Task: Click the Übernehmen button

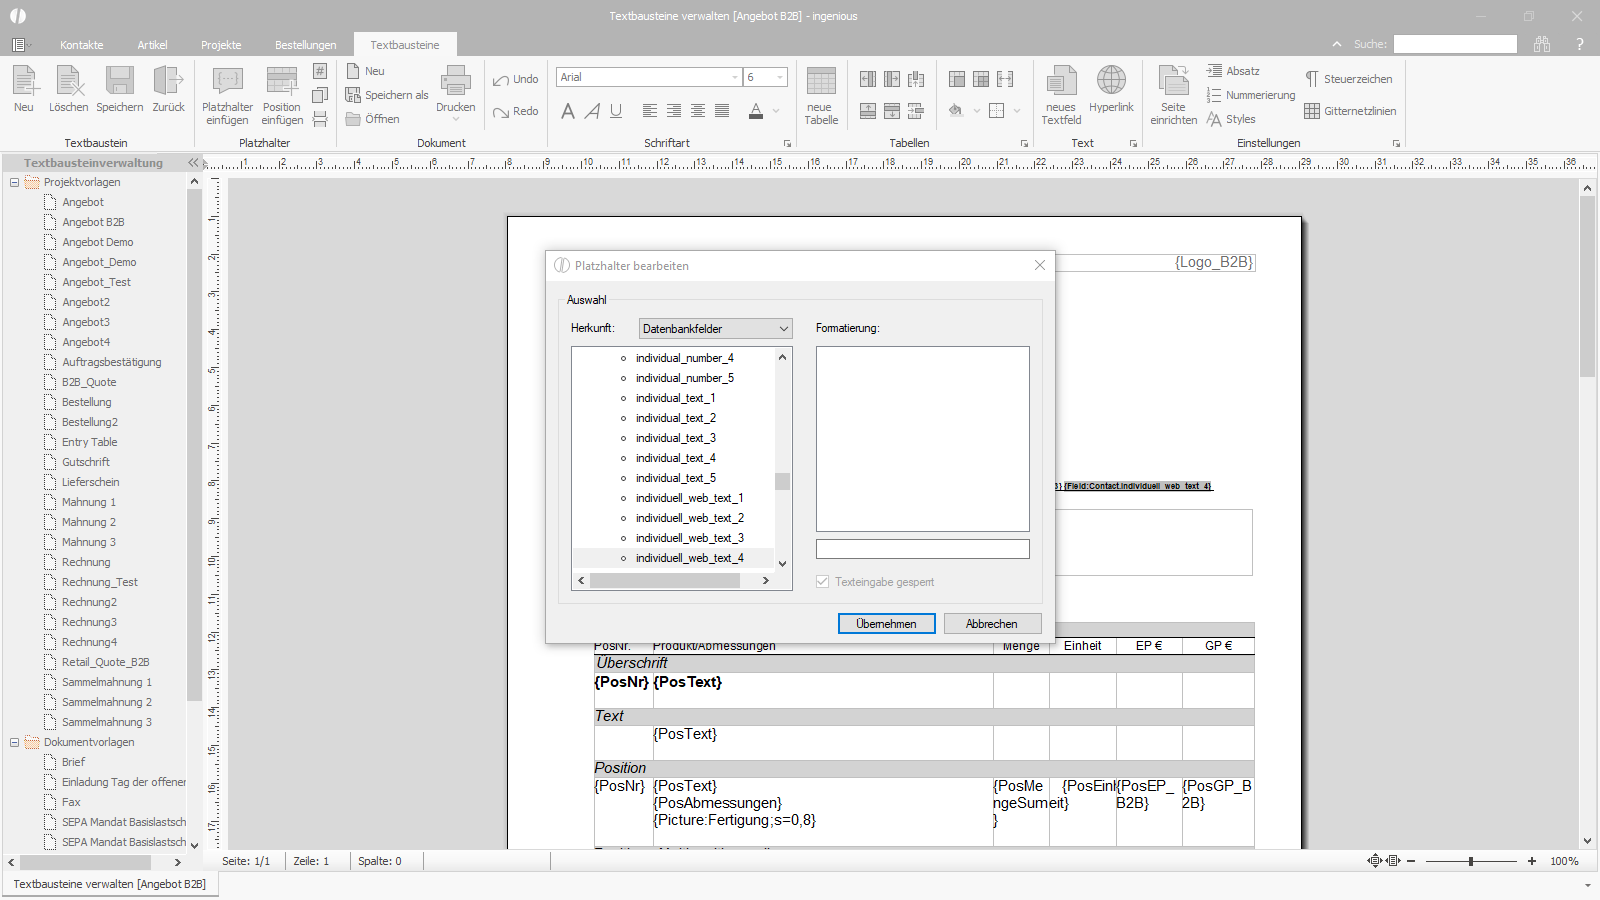Action: [886, 623]
